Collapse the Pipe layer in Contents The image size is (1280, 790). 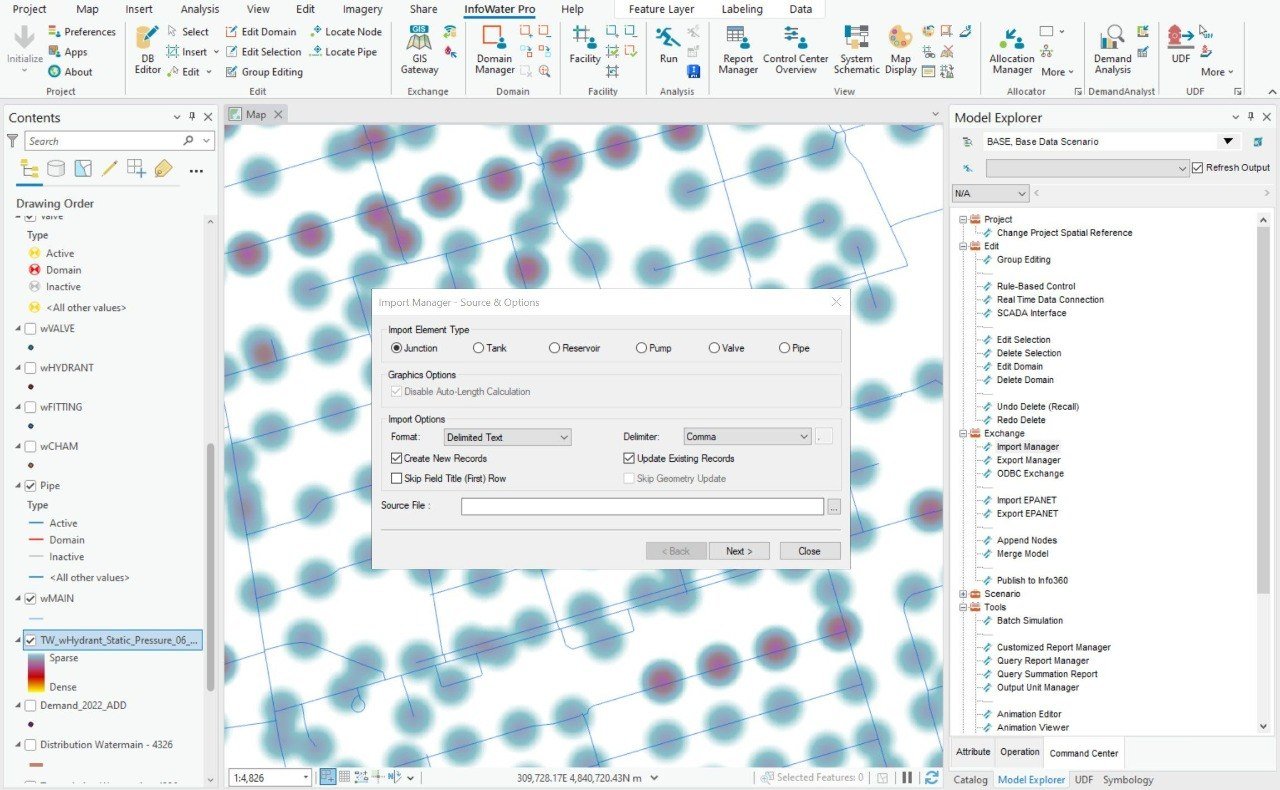point(18,486)
